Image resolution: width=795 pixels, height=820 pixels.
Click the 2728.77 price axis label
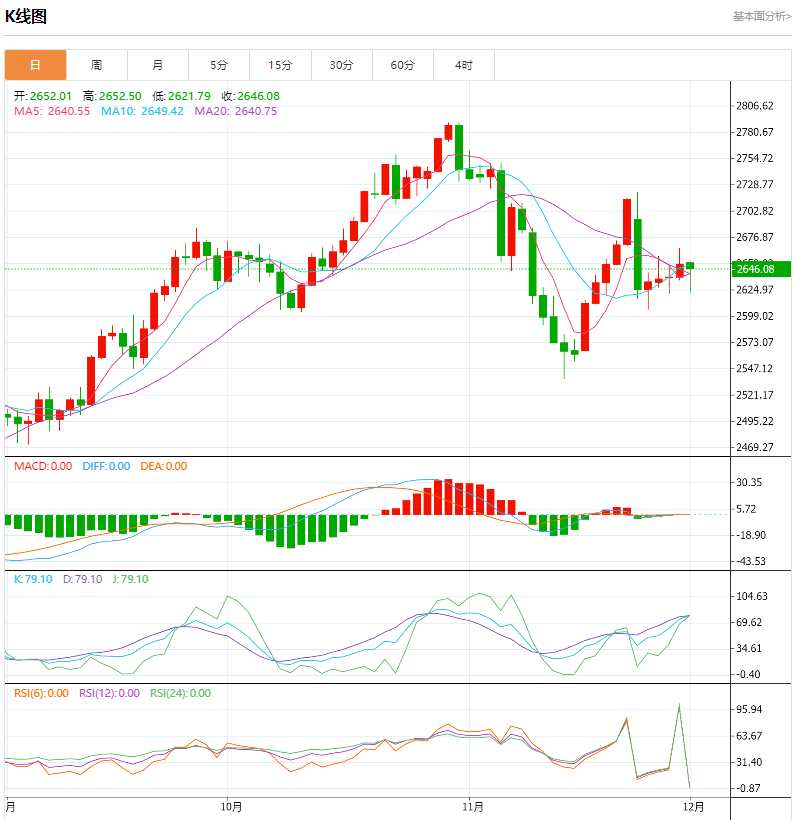click(754, 184)
